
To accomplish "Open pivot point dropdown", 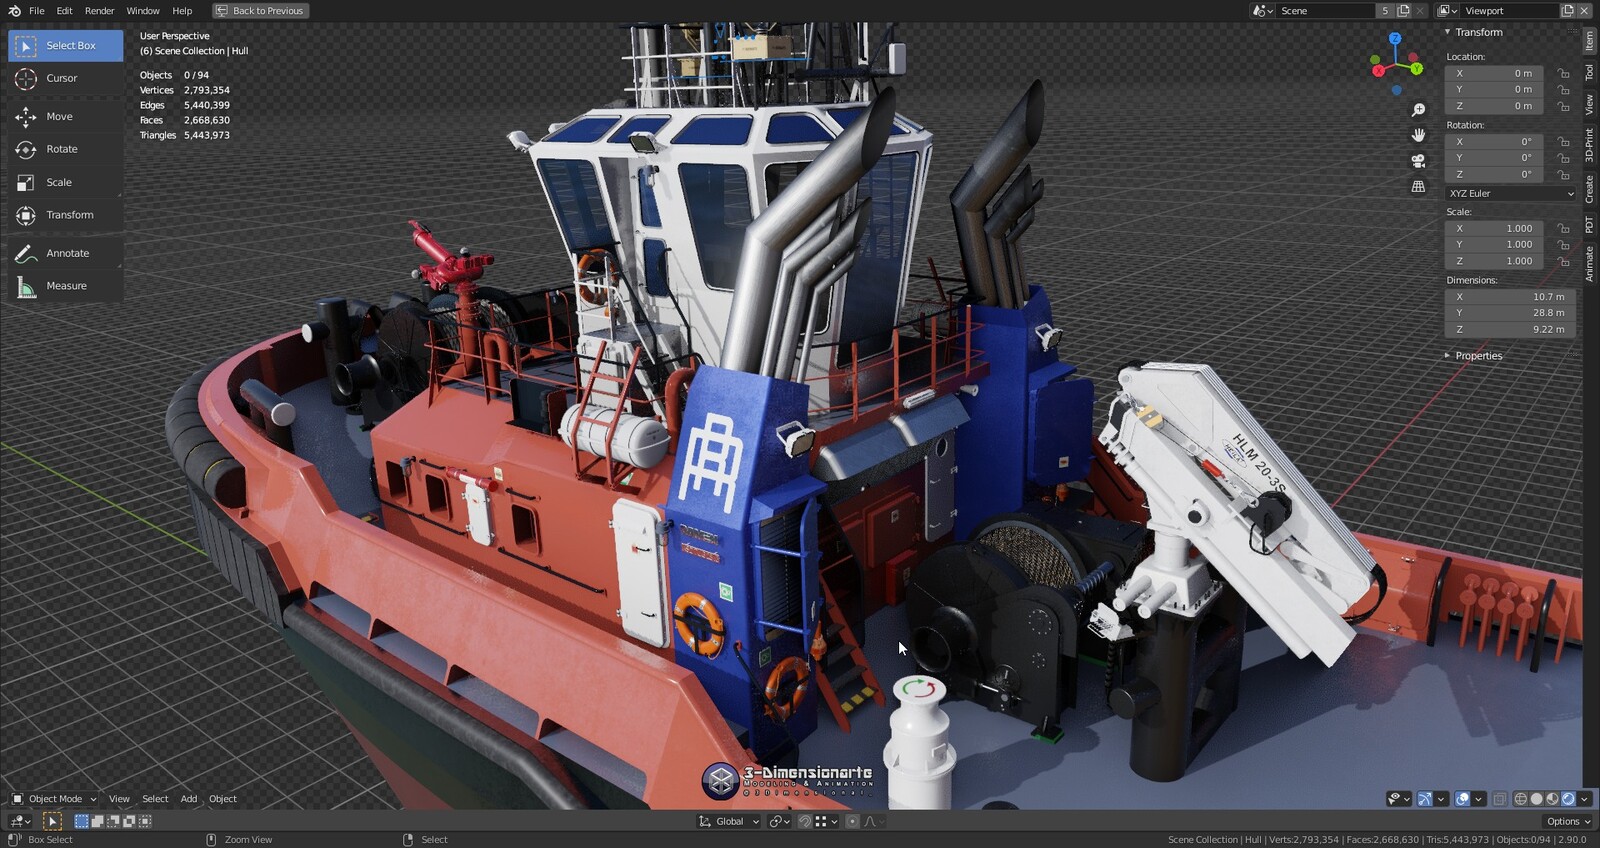I will tap(779, 821).
